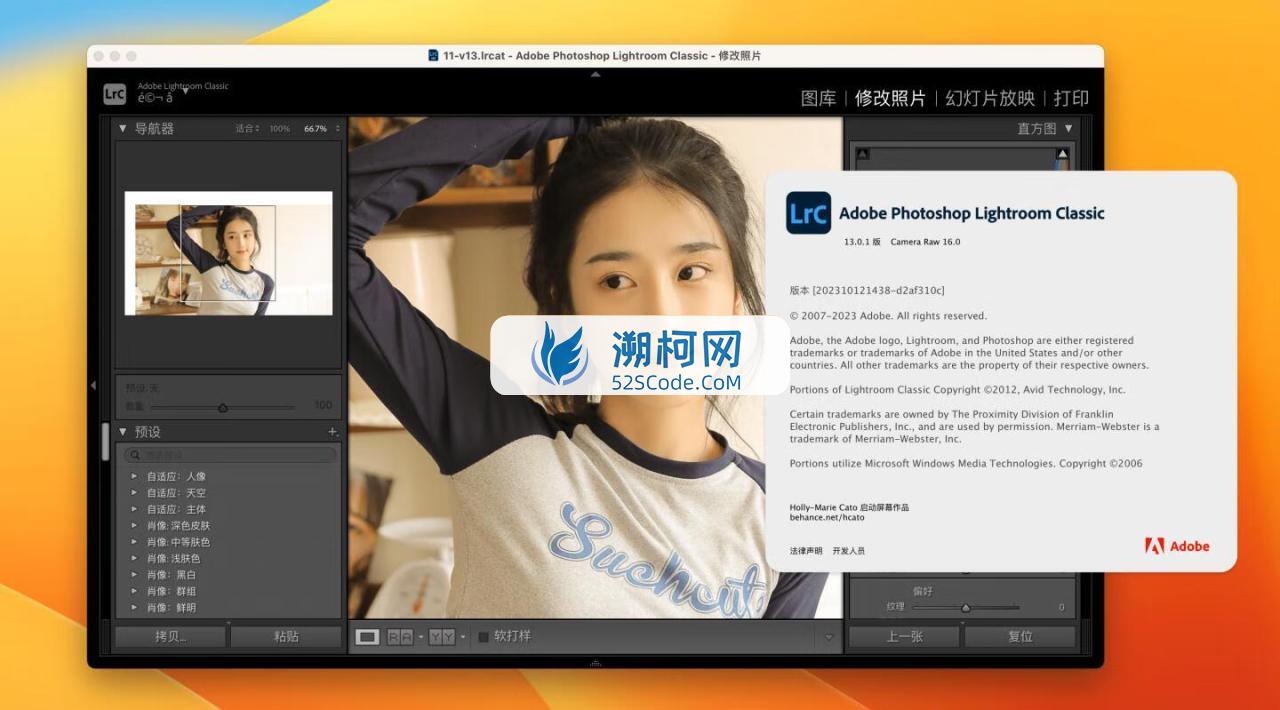Expand the 自适应: 人像 preset group
This screenshot has width=1280, height=710.
[134, 477]
